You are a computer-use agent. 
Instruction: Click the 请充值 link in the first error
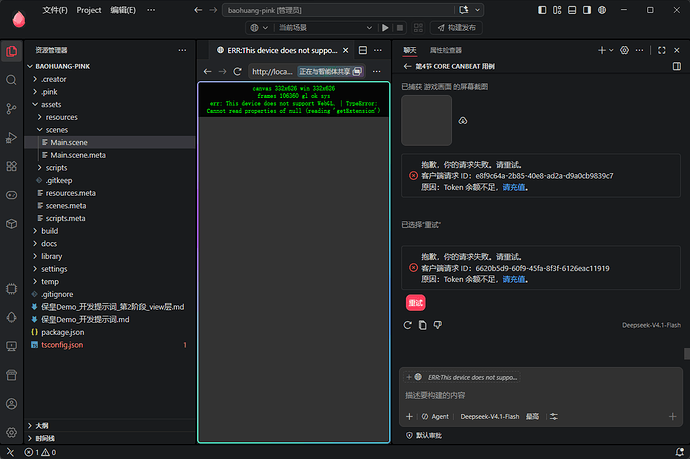pos(514,187)
